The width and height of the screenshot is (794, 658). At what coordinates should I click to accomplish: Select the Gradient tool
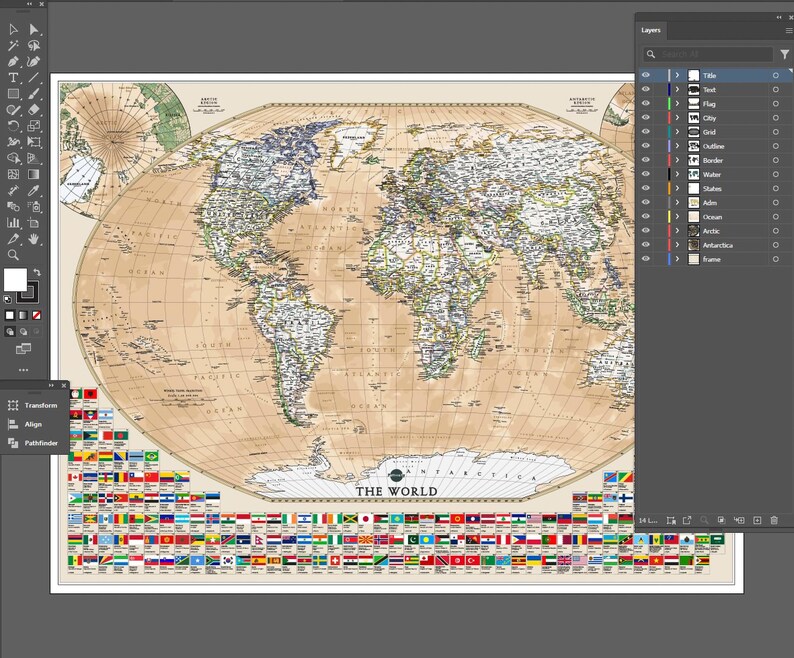33,175
